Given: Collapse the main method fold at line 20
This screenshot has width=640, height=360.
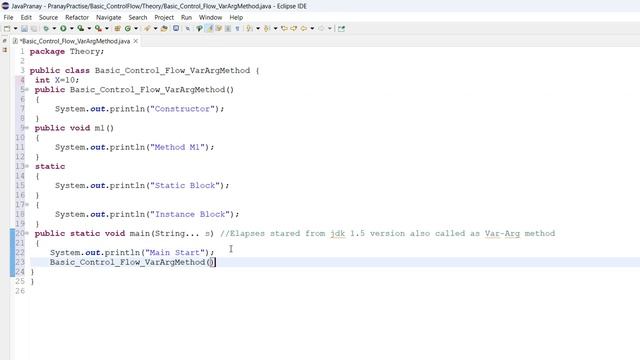Looking at the screenshot, I should [x=27, y=233].
